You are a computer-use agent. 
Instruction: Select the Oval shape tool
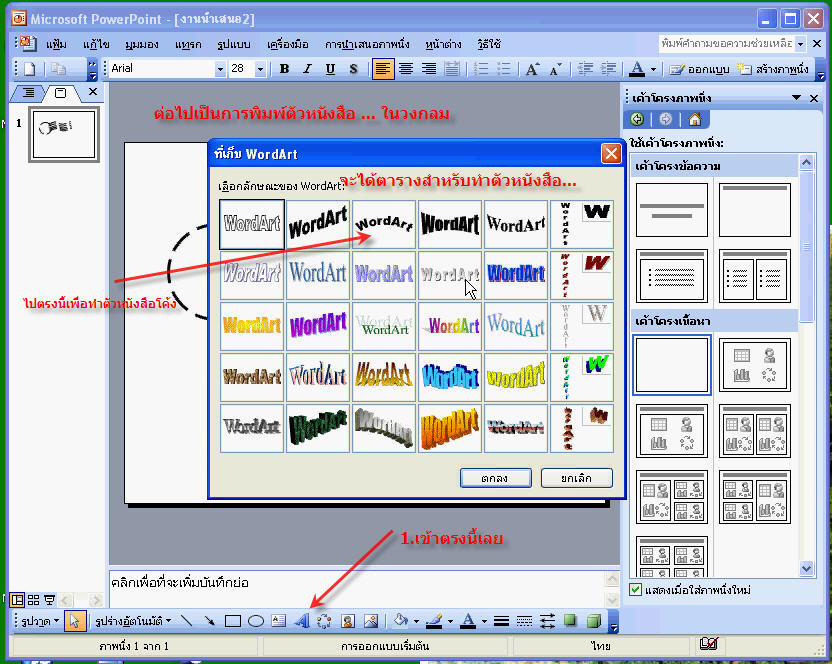(256, 620)
